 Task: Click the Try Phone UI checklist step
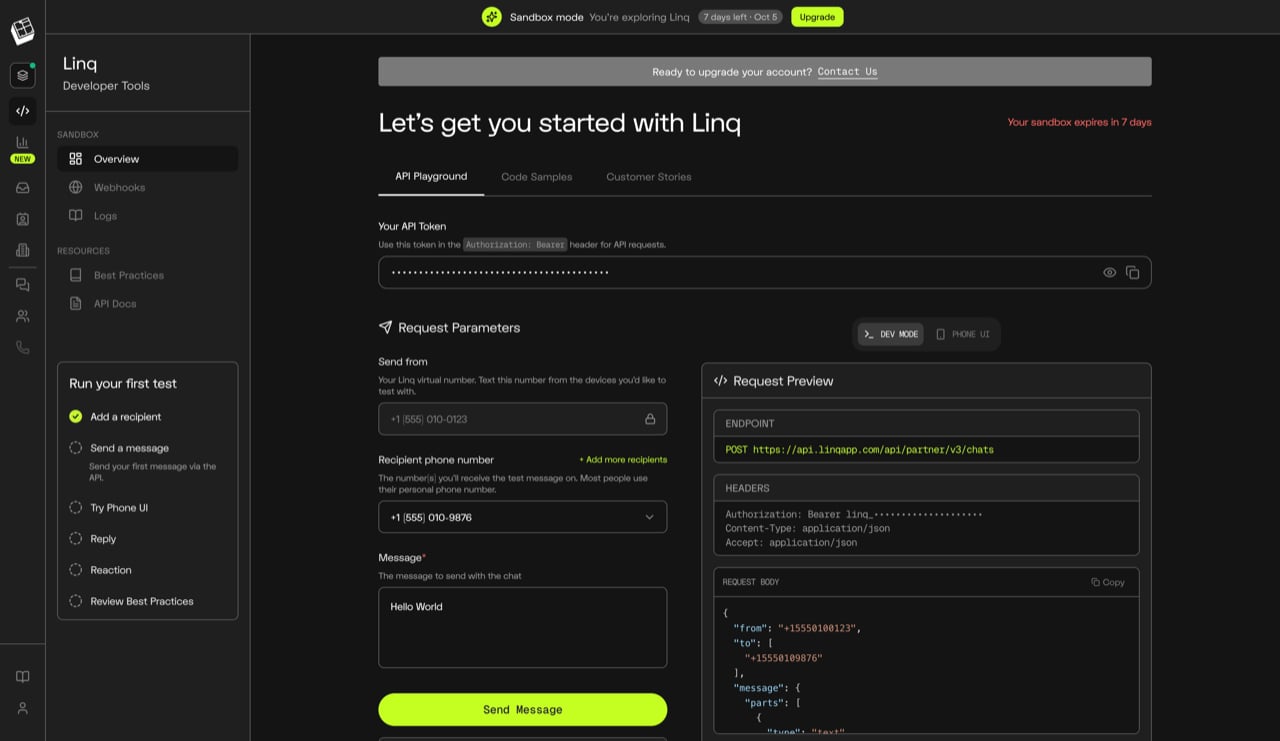[108, 508]
